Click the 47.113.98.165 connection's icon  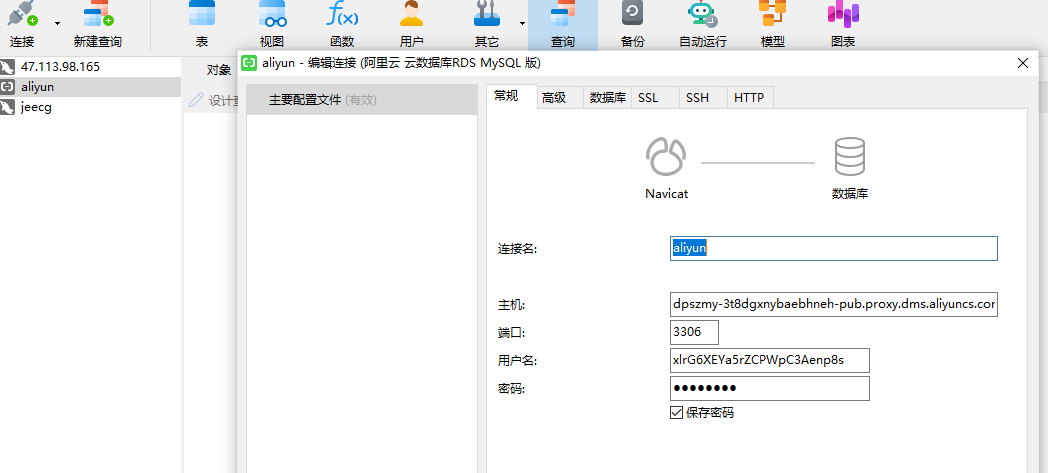click(x=8, y=67)
